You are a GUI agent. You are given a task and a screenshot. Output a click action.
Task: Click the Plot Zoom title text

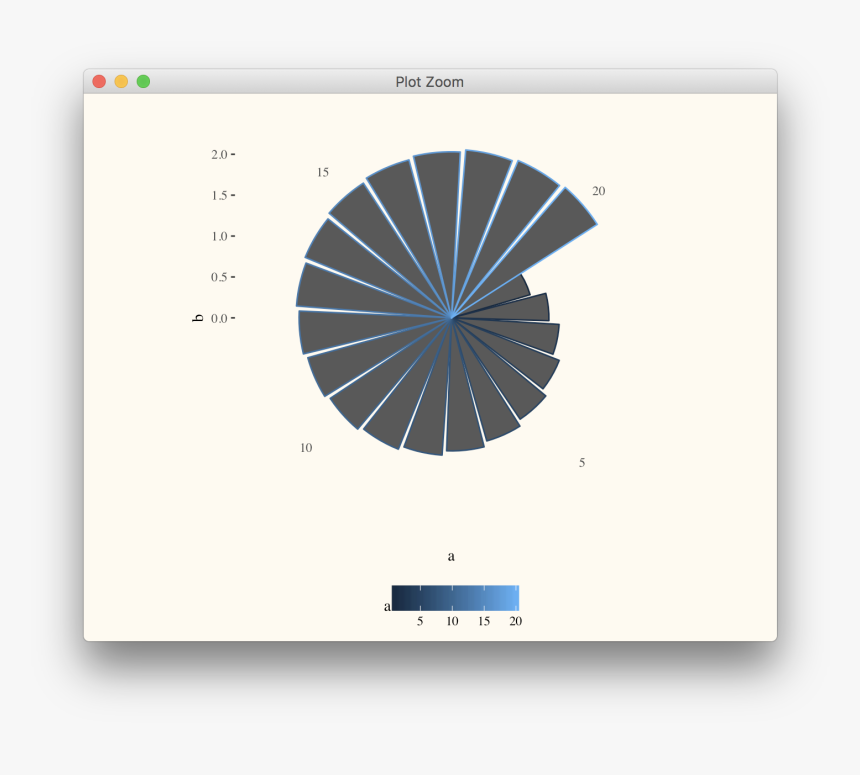429,82
